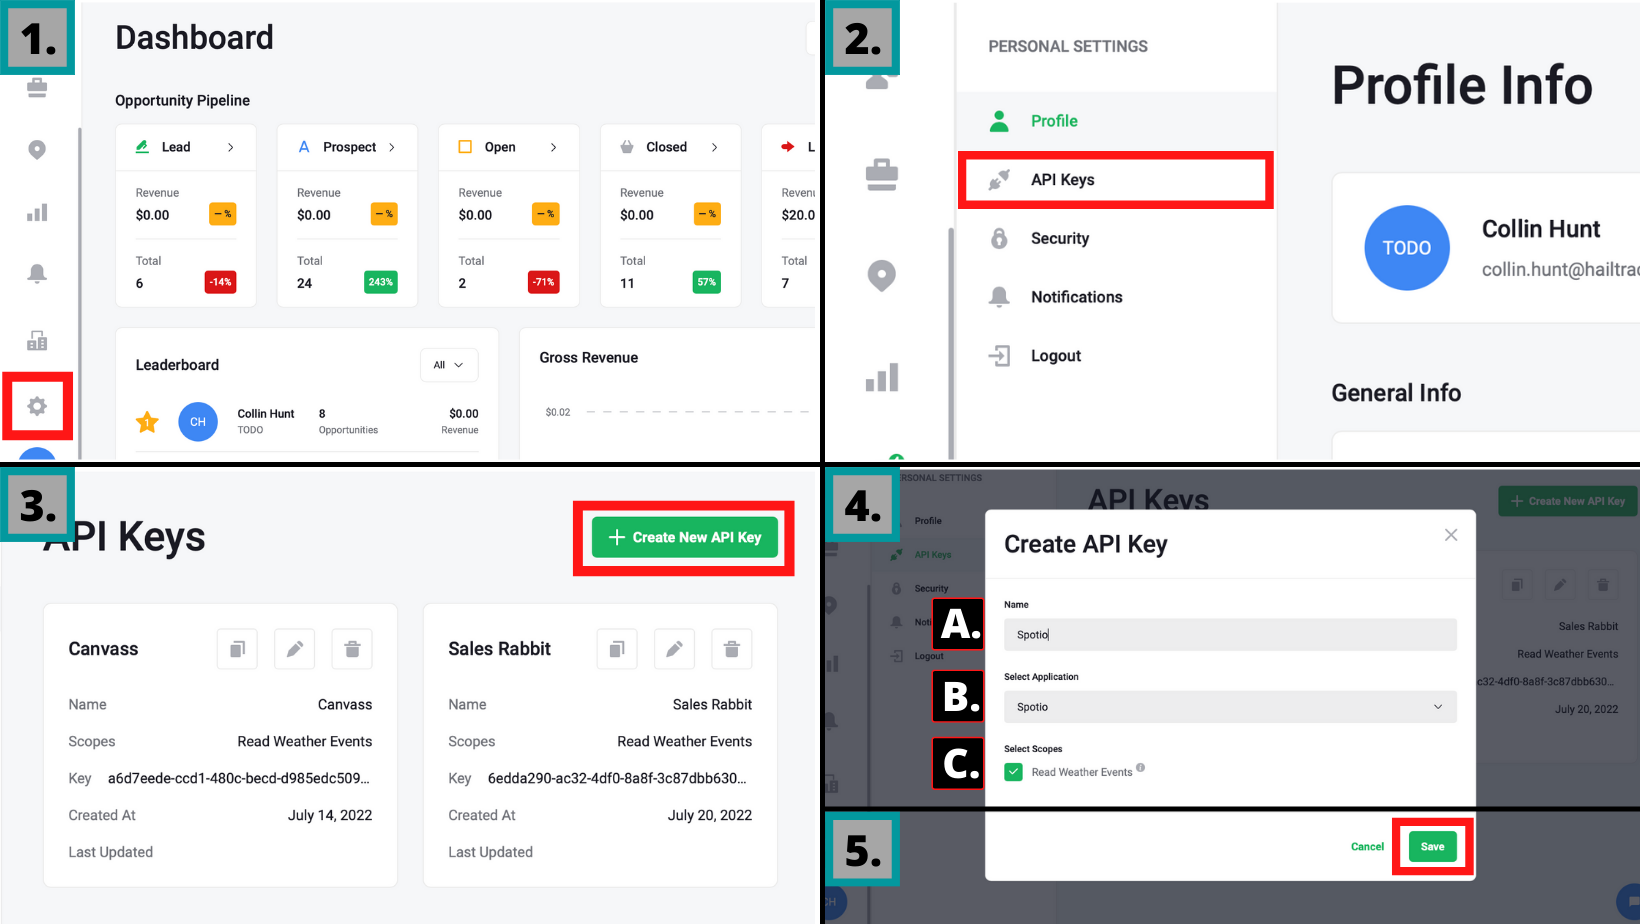Click the dimmed Create New API Key button behind the dialog
The image size is (1640, 924).
click(x=1568, y=501)
